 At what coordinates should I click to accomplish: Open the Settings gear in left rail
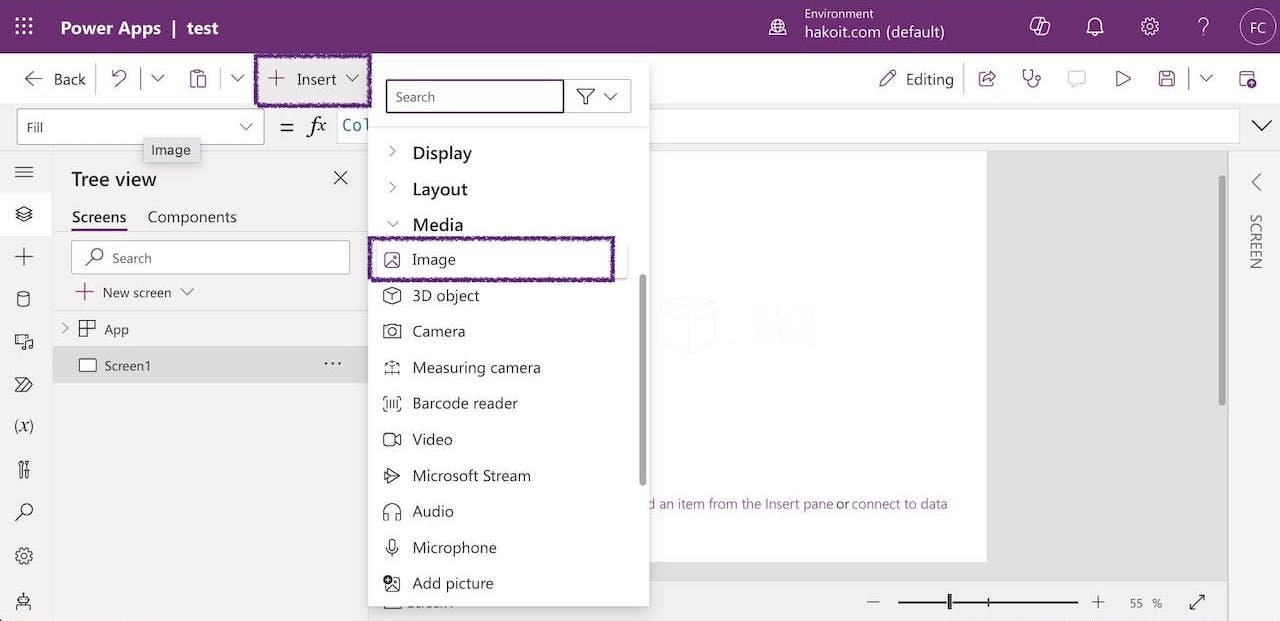click(24, 555)
